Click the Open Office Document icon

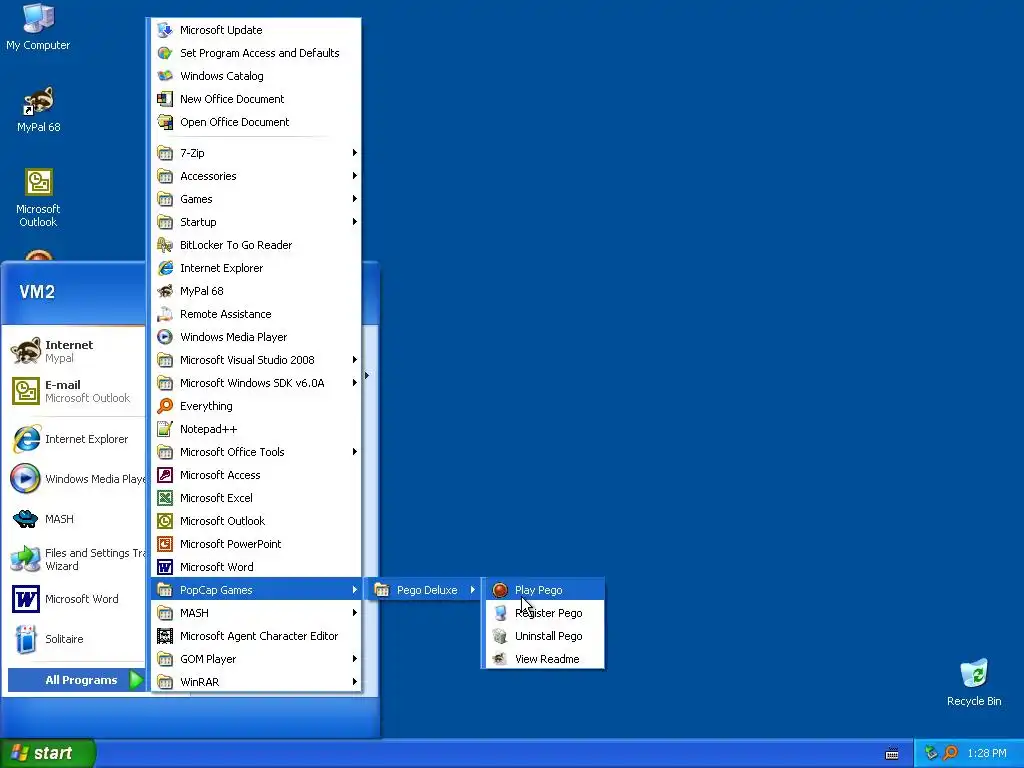pos(165,121)
